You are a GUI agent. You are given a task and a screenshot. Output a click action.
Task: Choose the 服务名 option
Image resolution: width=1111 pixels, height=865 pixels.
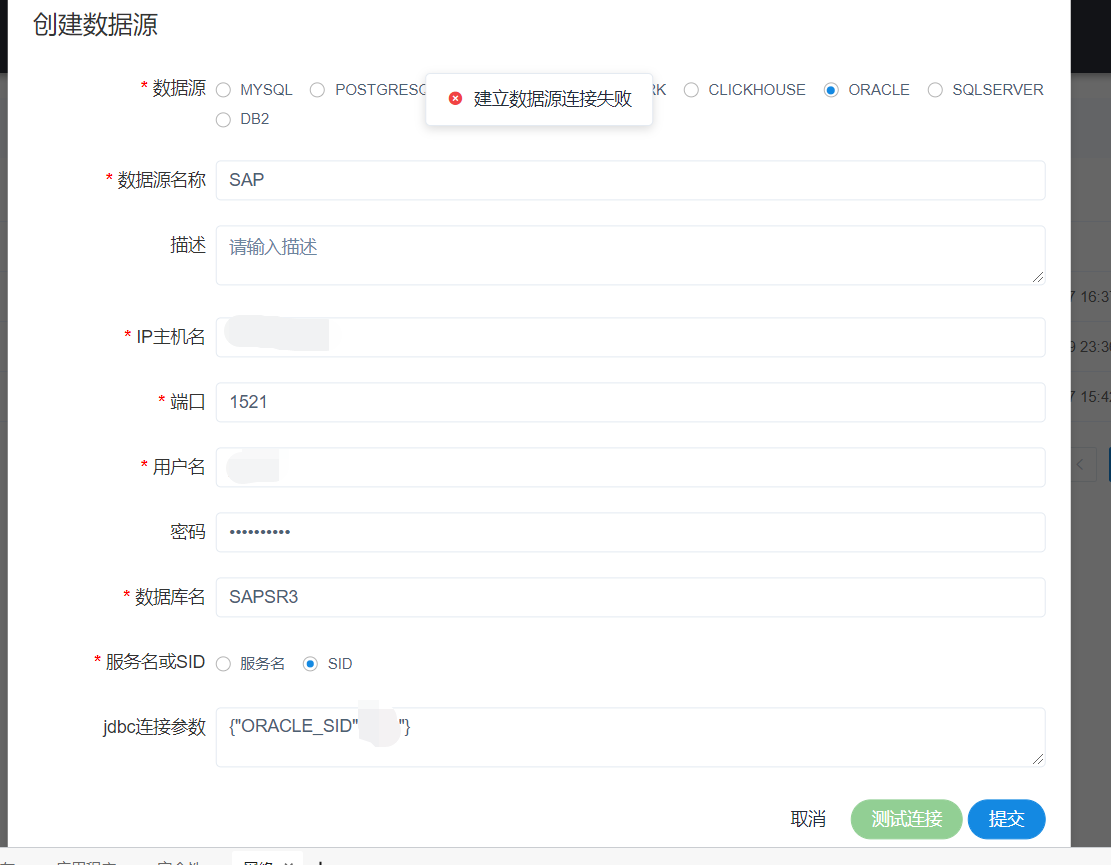223,663
